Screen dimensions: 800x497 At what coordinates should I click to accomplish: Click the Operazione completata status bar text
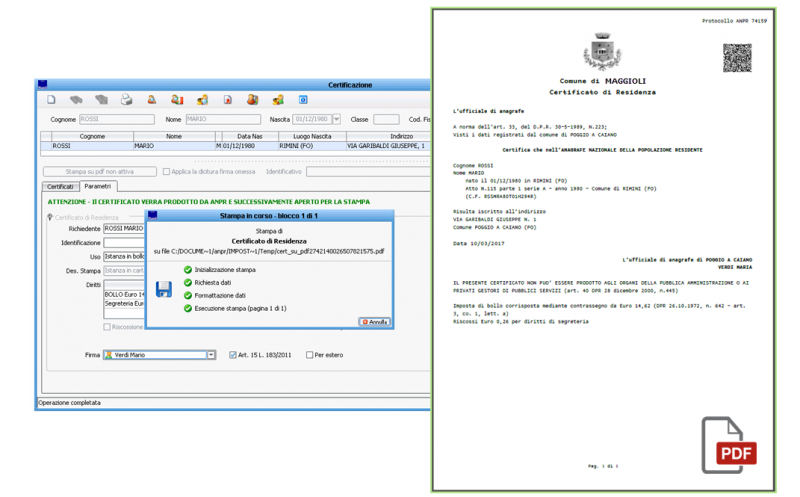point(69,403)
